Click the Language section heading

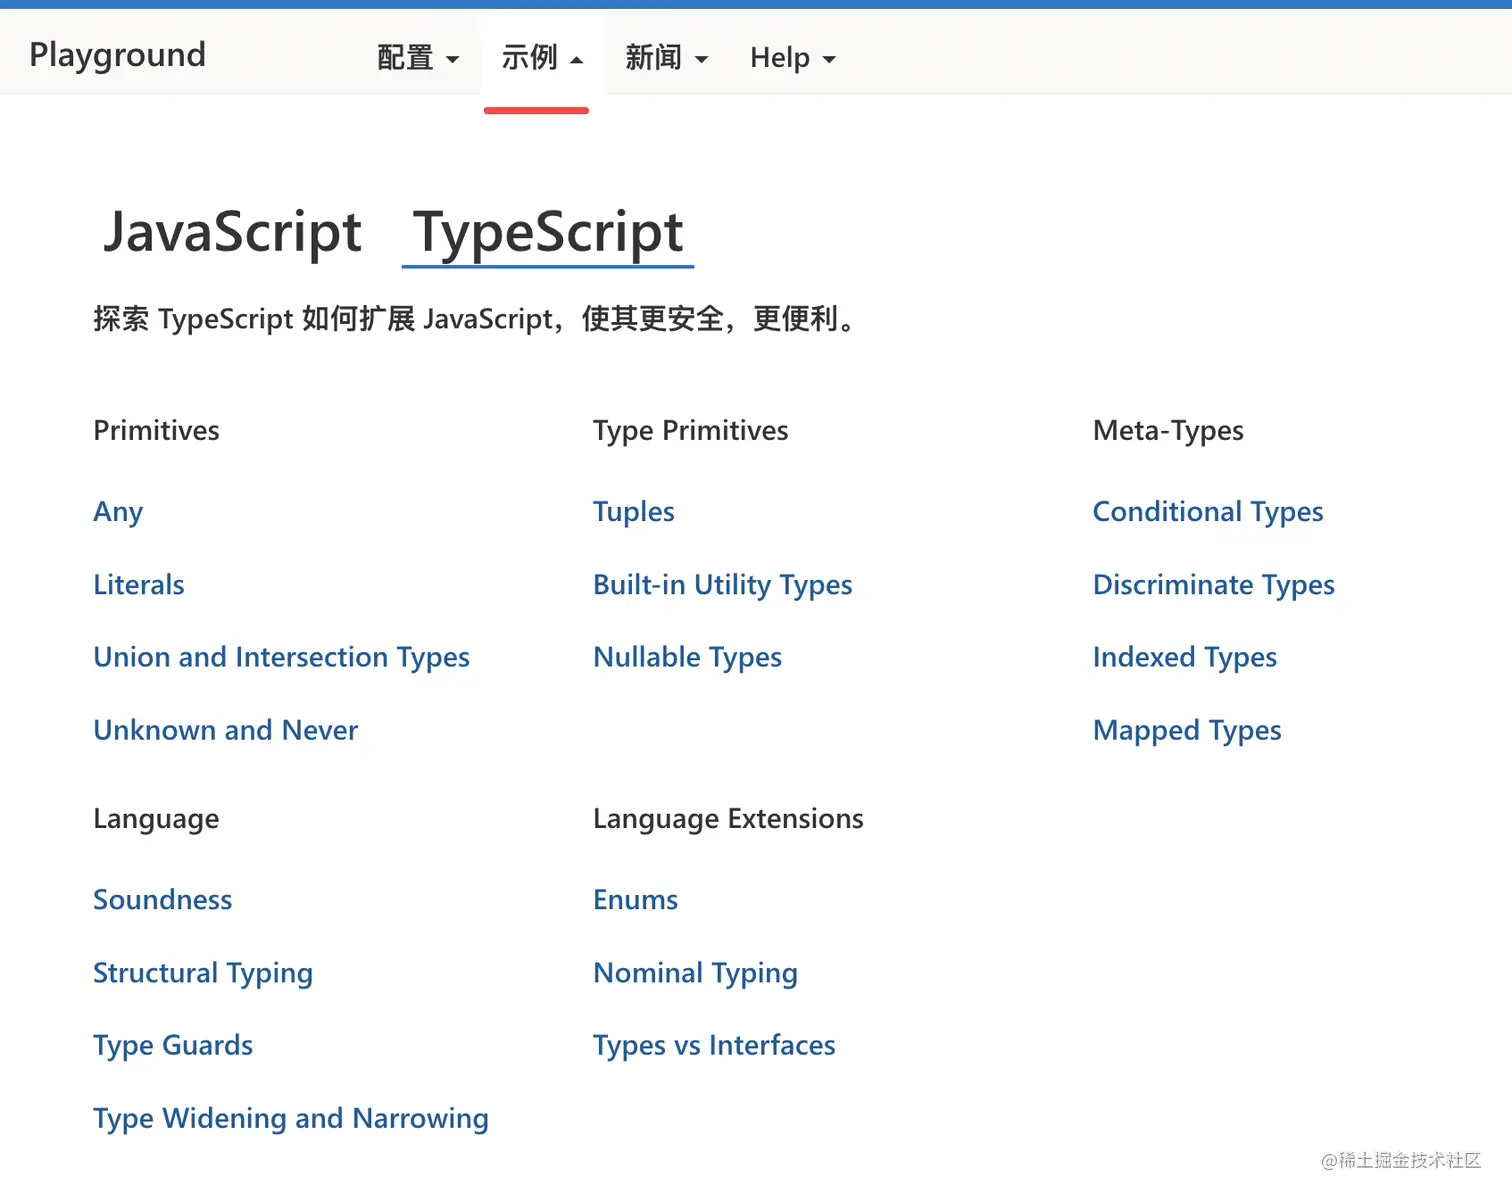pyautogui.click(x=156, y=819)
